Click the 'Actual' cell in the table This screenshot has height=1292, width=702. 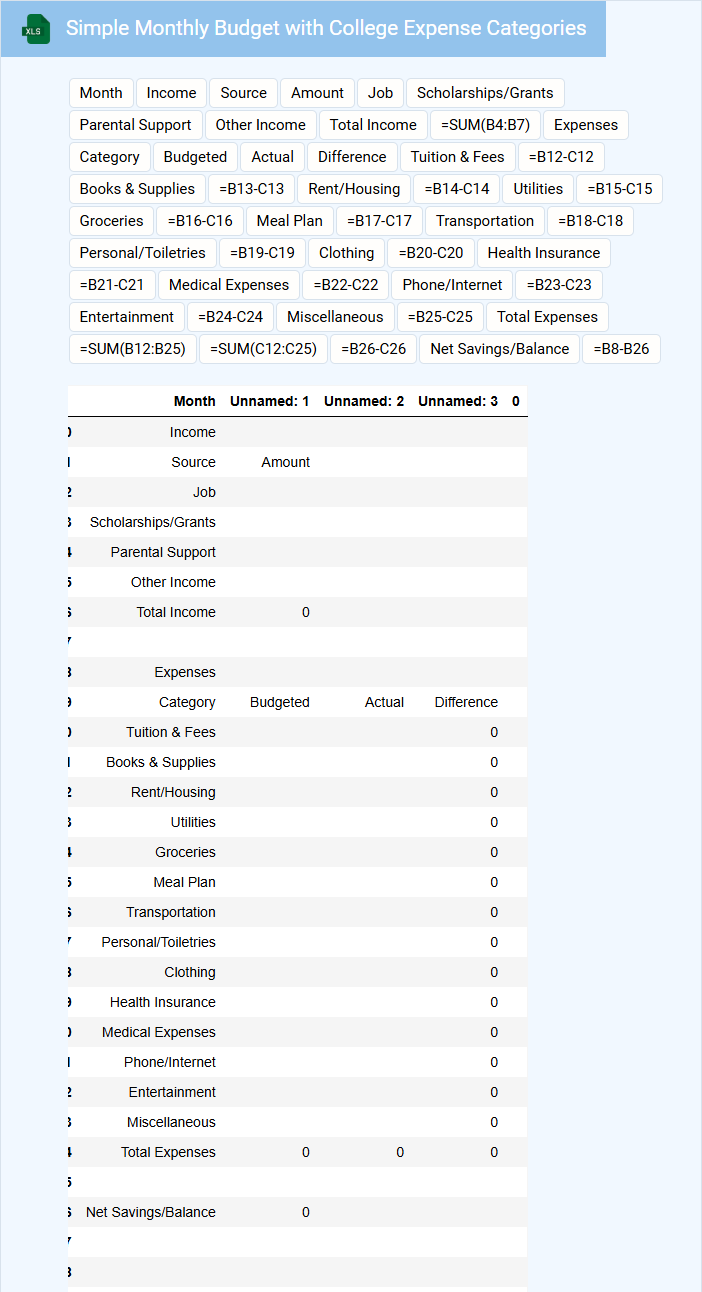click(384, 702)
